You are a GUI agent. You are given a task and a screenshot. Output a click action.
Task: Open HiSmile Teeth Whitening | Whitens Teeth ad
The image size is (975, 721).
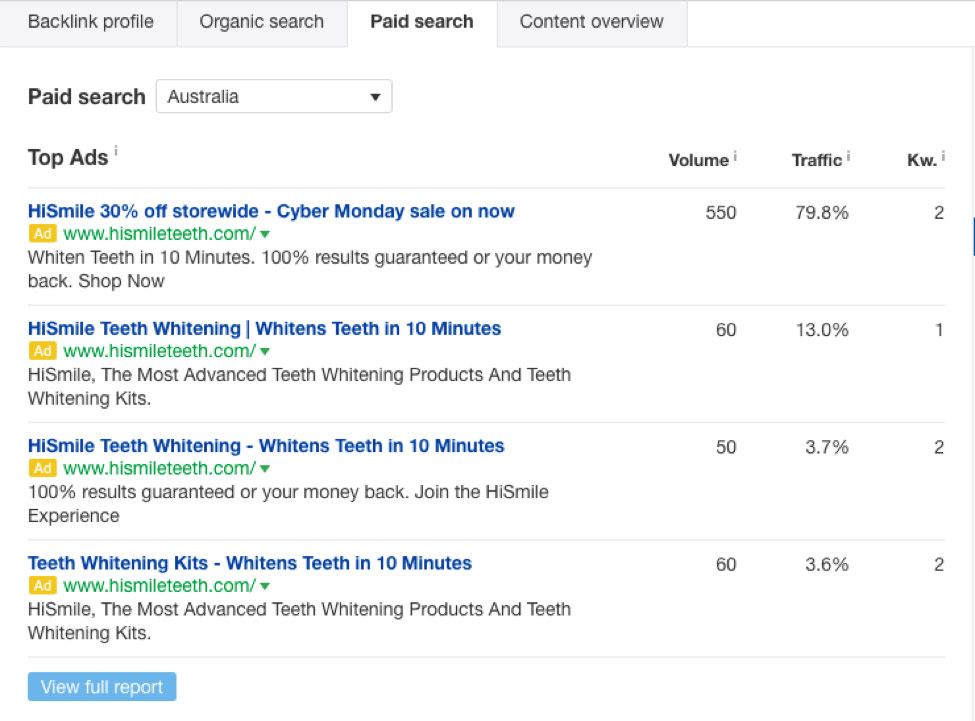click(x=264, y=328)
